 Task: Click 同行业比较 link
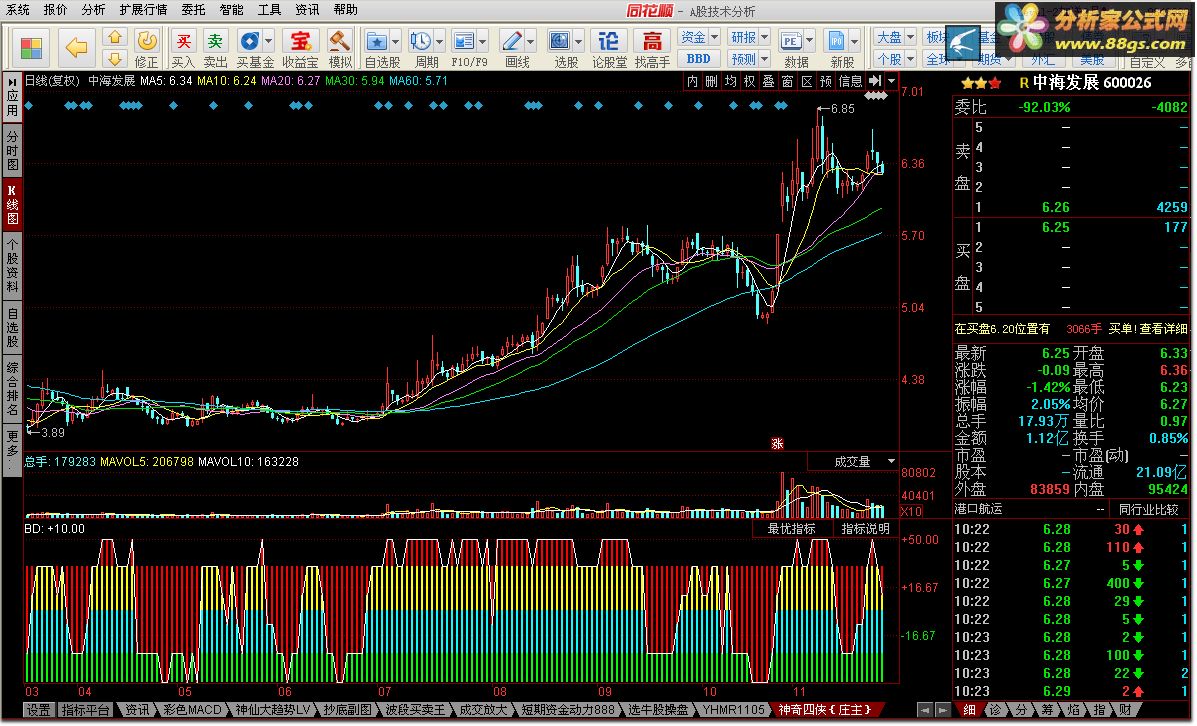pos(1149,509)
